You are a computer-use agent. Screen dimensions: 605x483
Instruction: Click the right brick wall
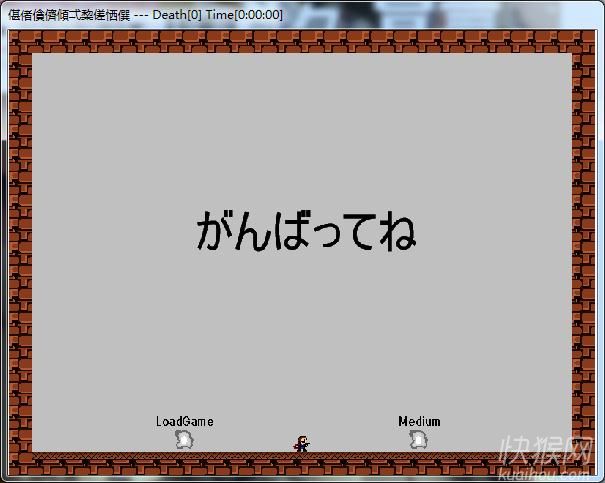pyautogui.click(x=583, y=250)
